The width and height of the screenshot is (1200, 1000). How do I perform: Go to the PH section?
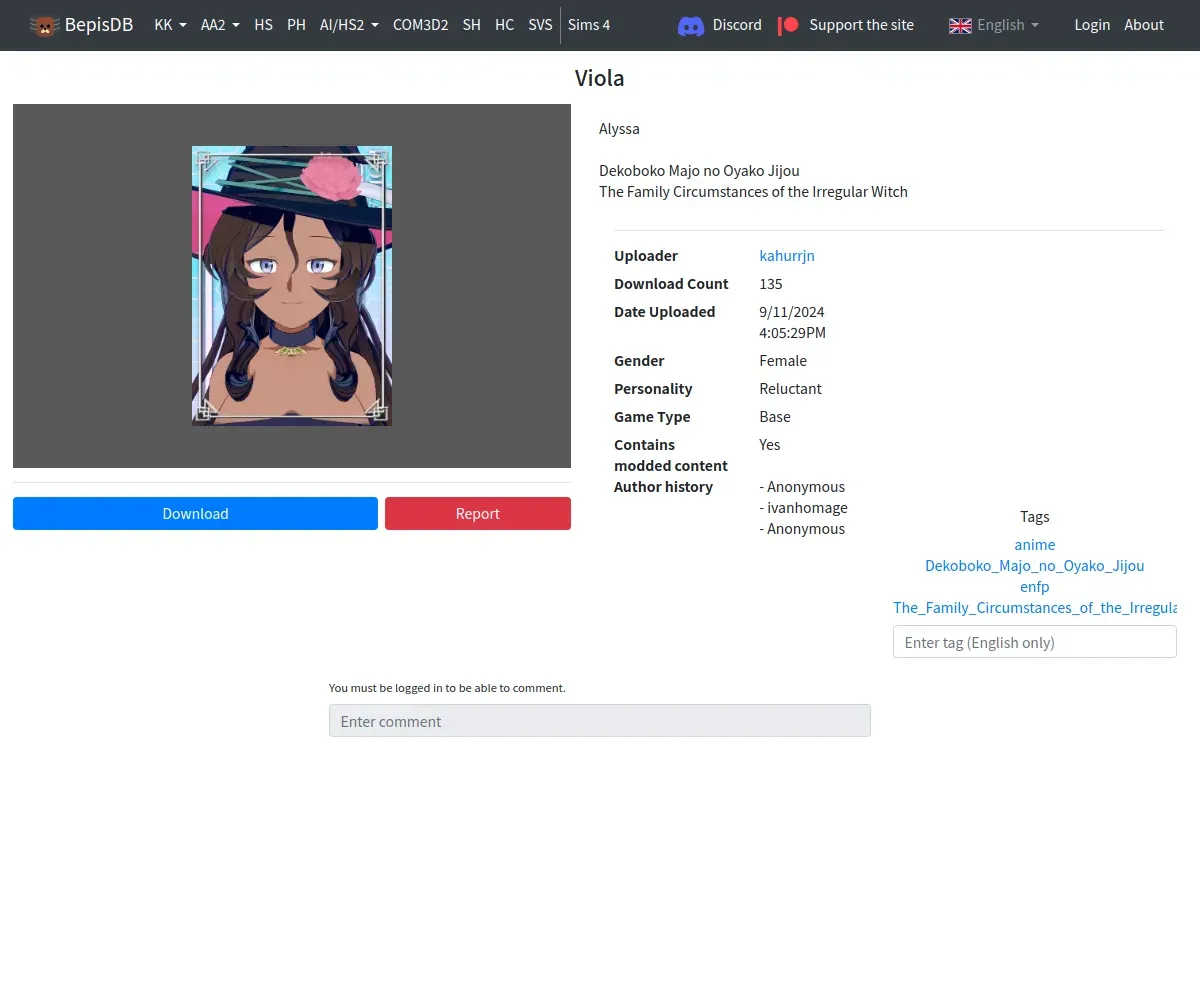pos(296,25)
